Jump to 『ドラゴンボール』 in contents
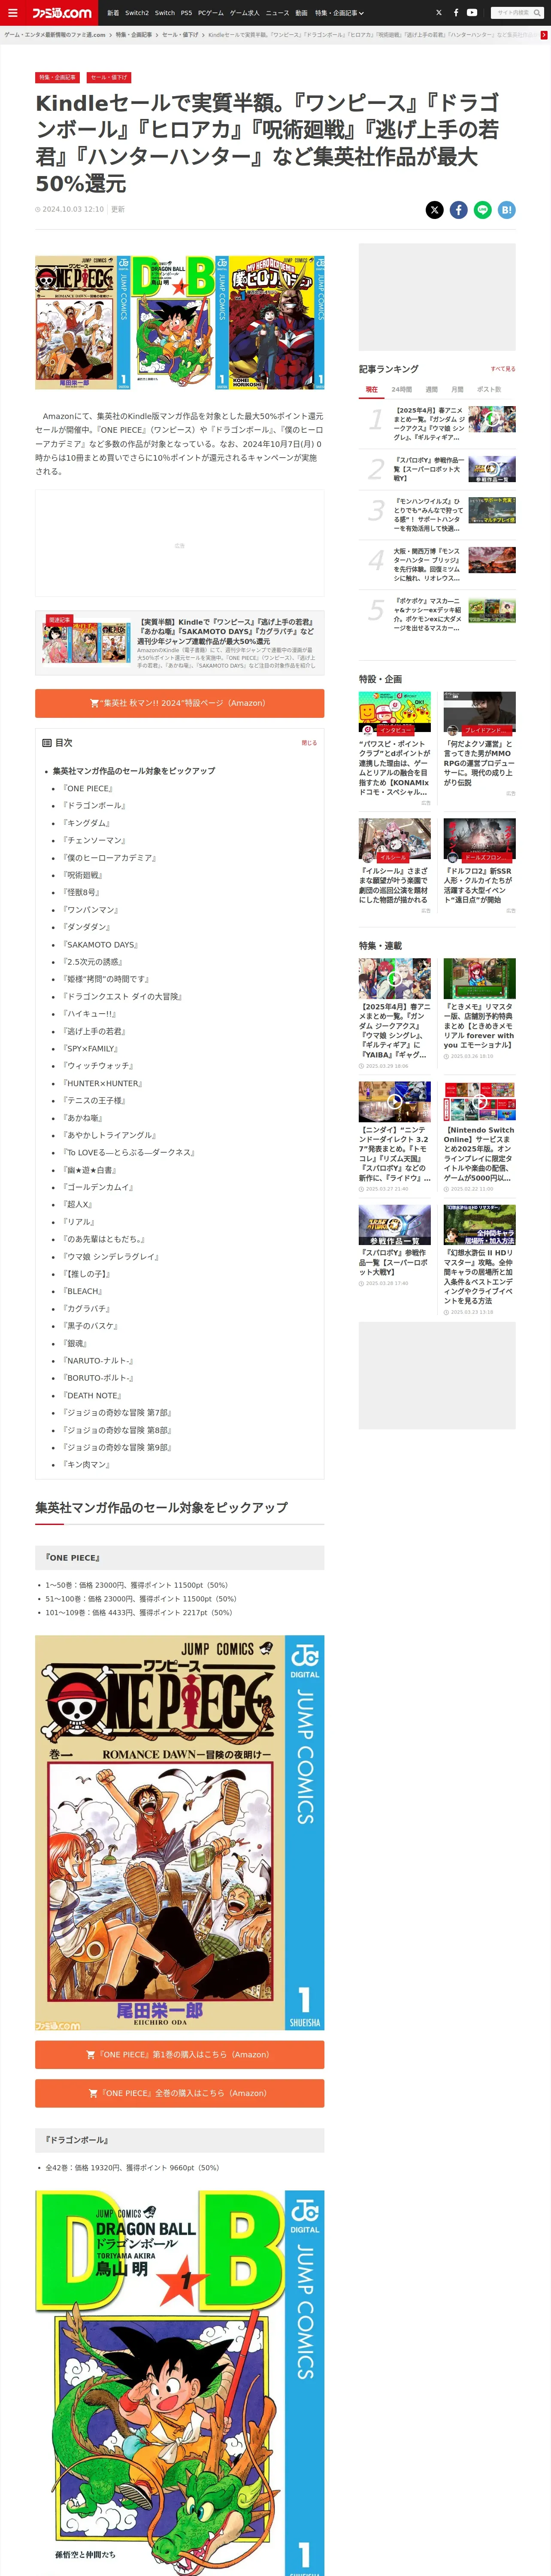The height and width of the screenshot is (2576, 551). coord(94,805)
